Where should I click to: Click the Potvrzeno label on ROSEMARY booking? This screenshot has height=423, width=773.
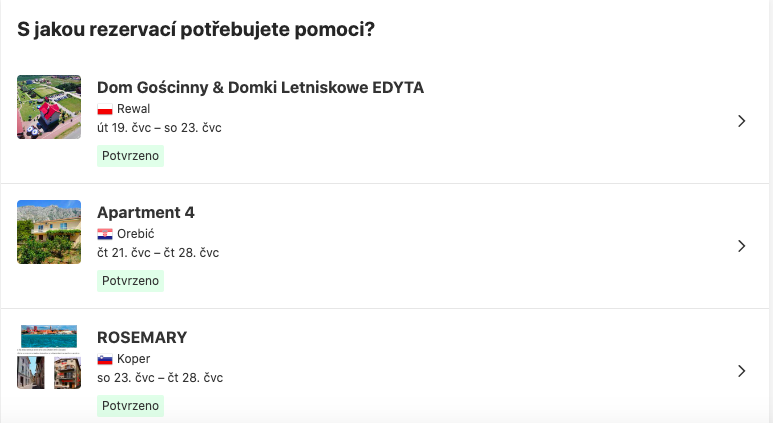[x=130, y=406]
